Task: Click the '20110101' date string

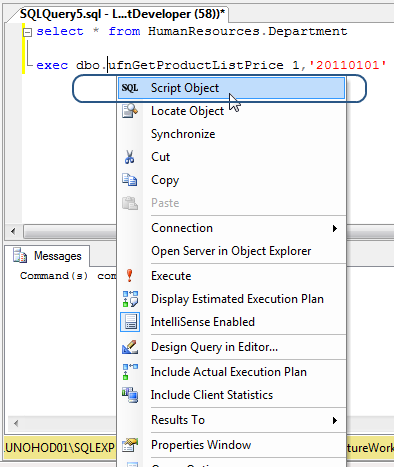Action: [x=348, y=65]
